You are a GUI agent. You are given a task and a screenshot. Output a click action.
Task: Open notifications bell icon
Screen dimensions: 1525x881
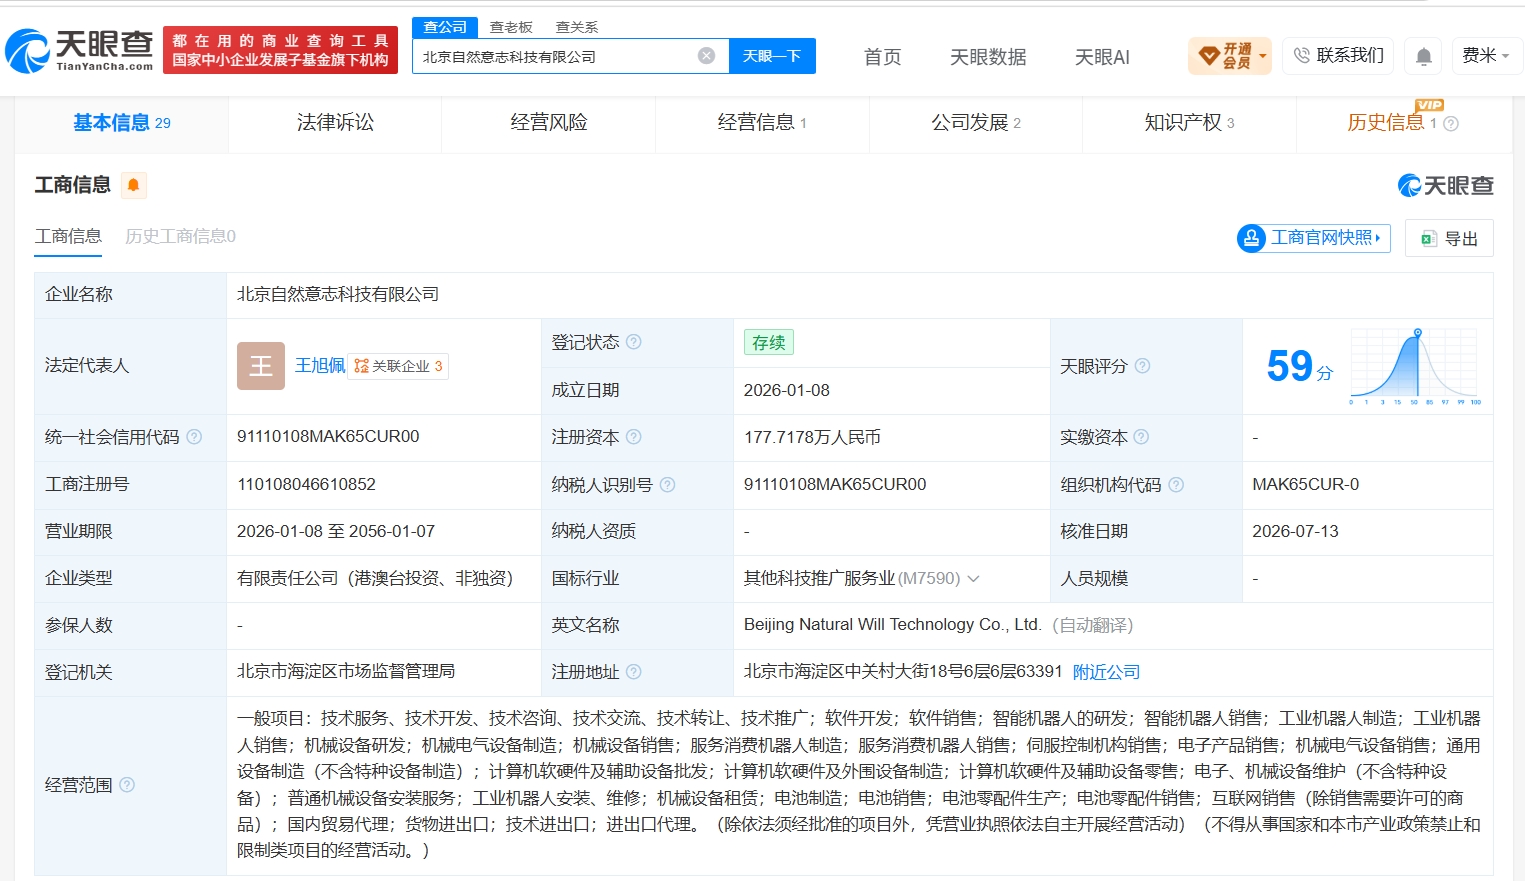1424,56
